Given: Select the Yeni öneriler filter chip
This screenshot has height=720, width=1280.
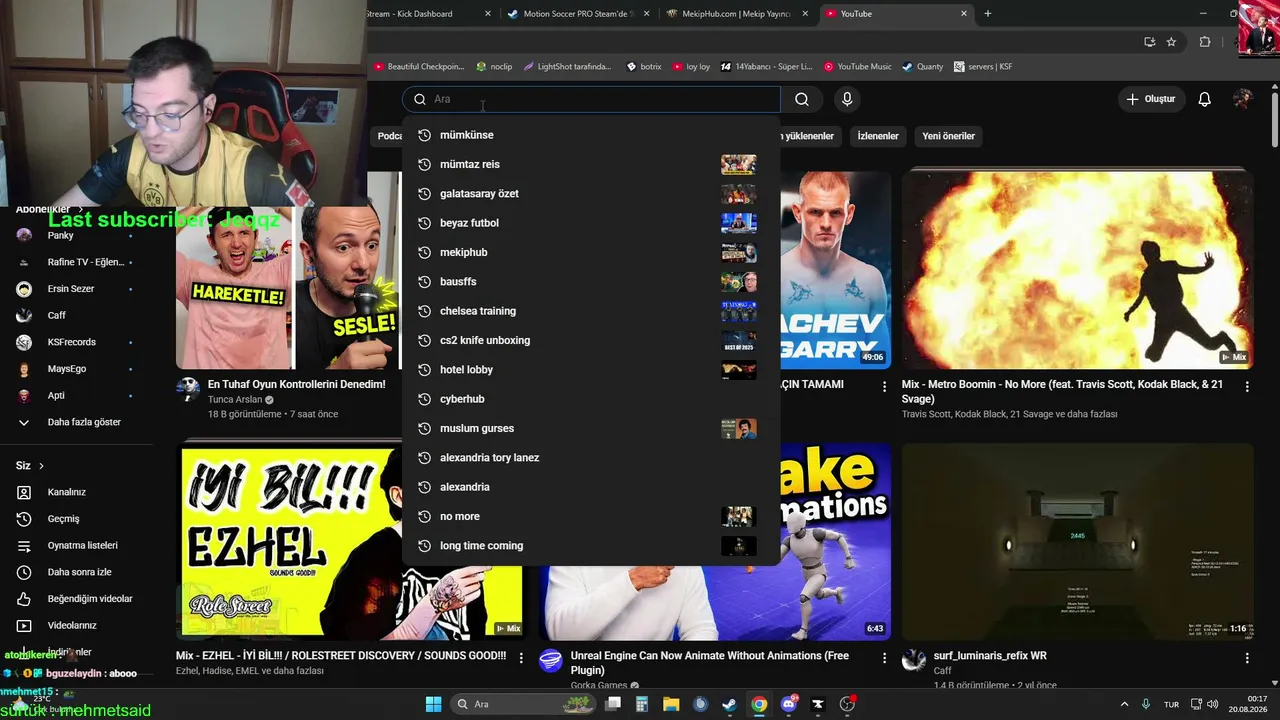Looking at the screenshot, I should pos(948,136).
